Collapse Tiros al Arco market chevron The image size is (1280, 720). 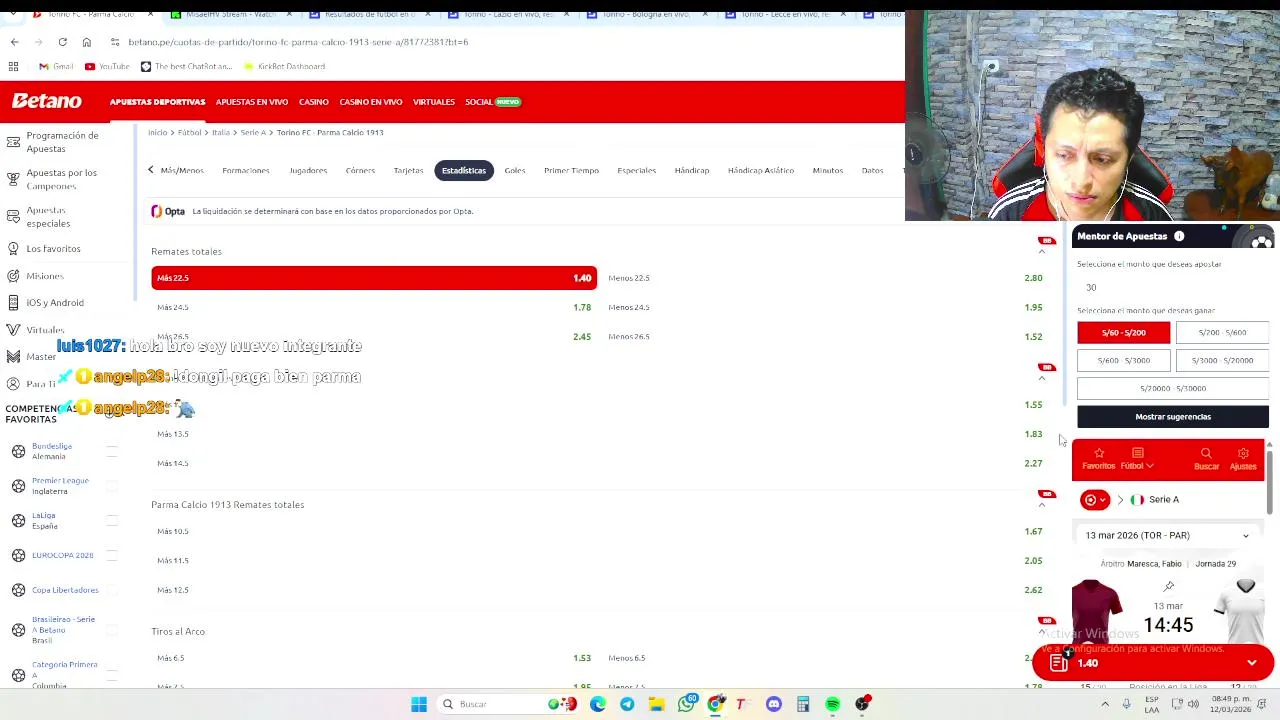click(1042, 631)
